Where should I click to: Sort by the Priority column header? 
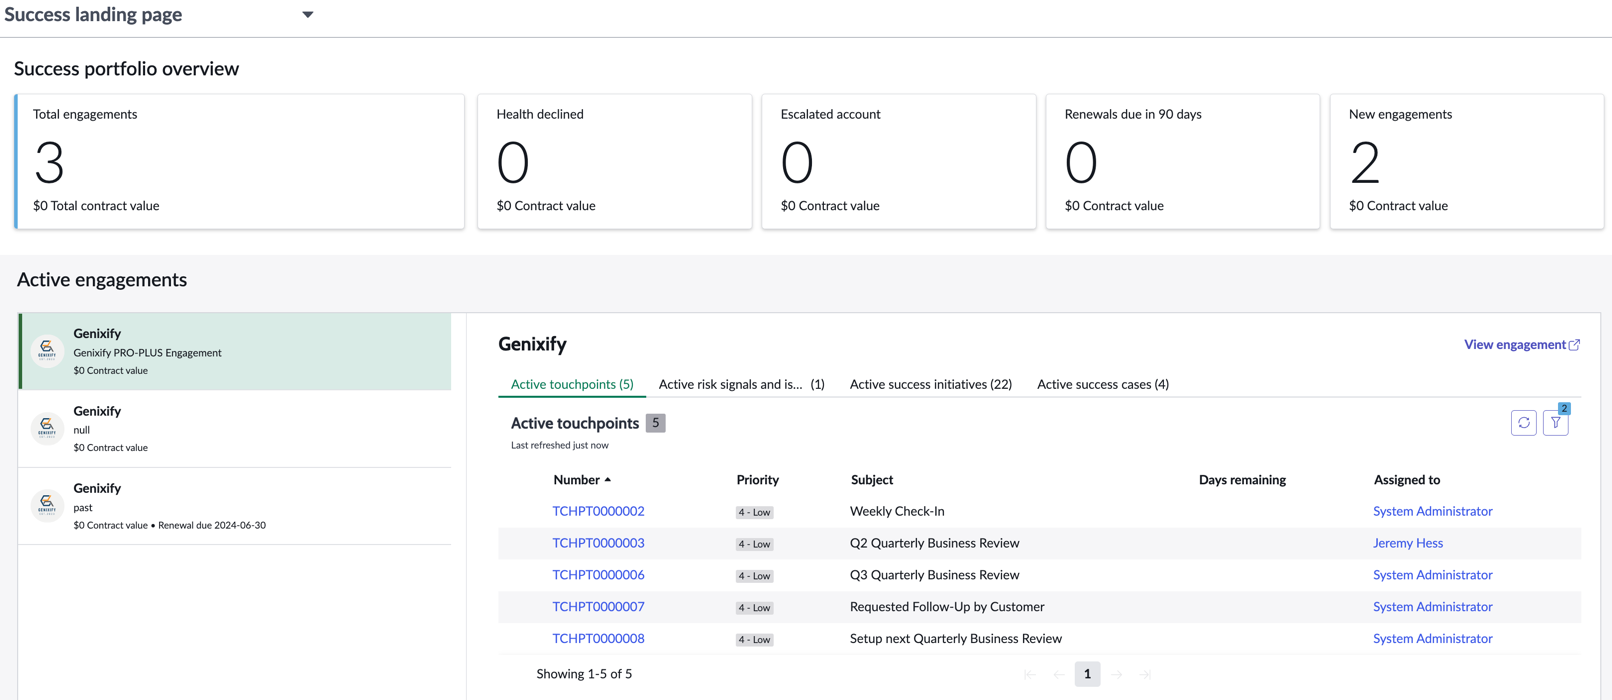pos(758,480)
